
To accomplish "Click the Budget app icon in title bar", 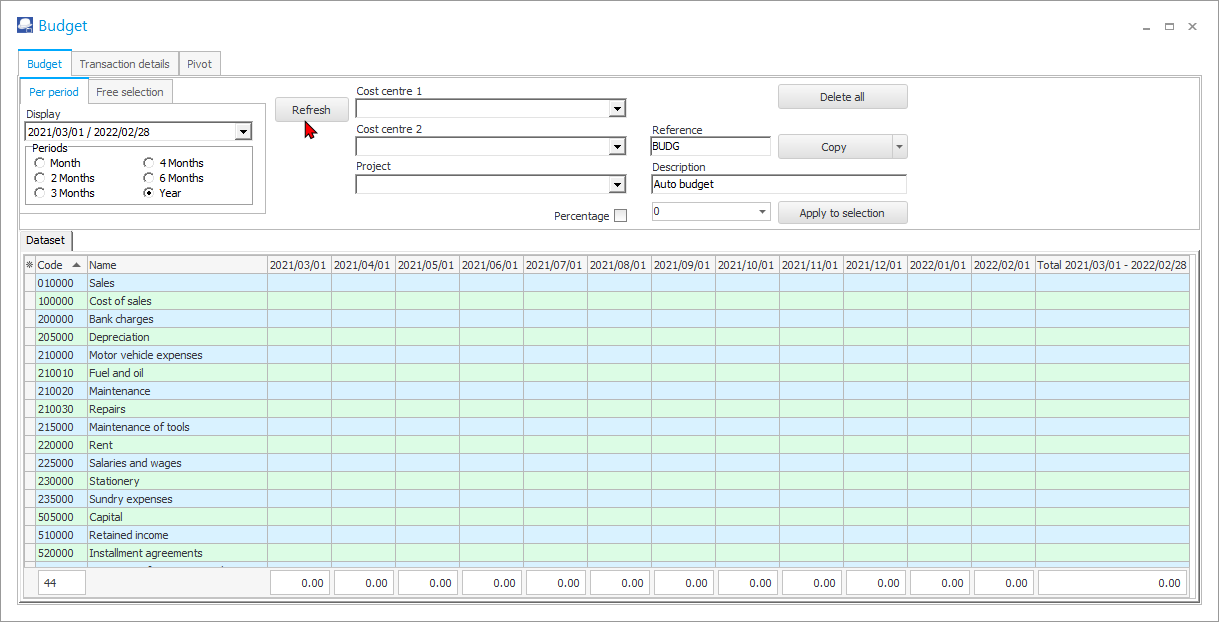I will click(x=25, y=27).
